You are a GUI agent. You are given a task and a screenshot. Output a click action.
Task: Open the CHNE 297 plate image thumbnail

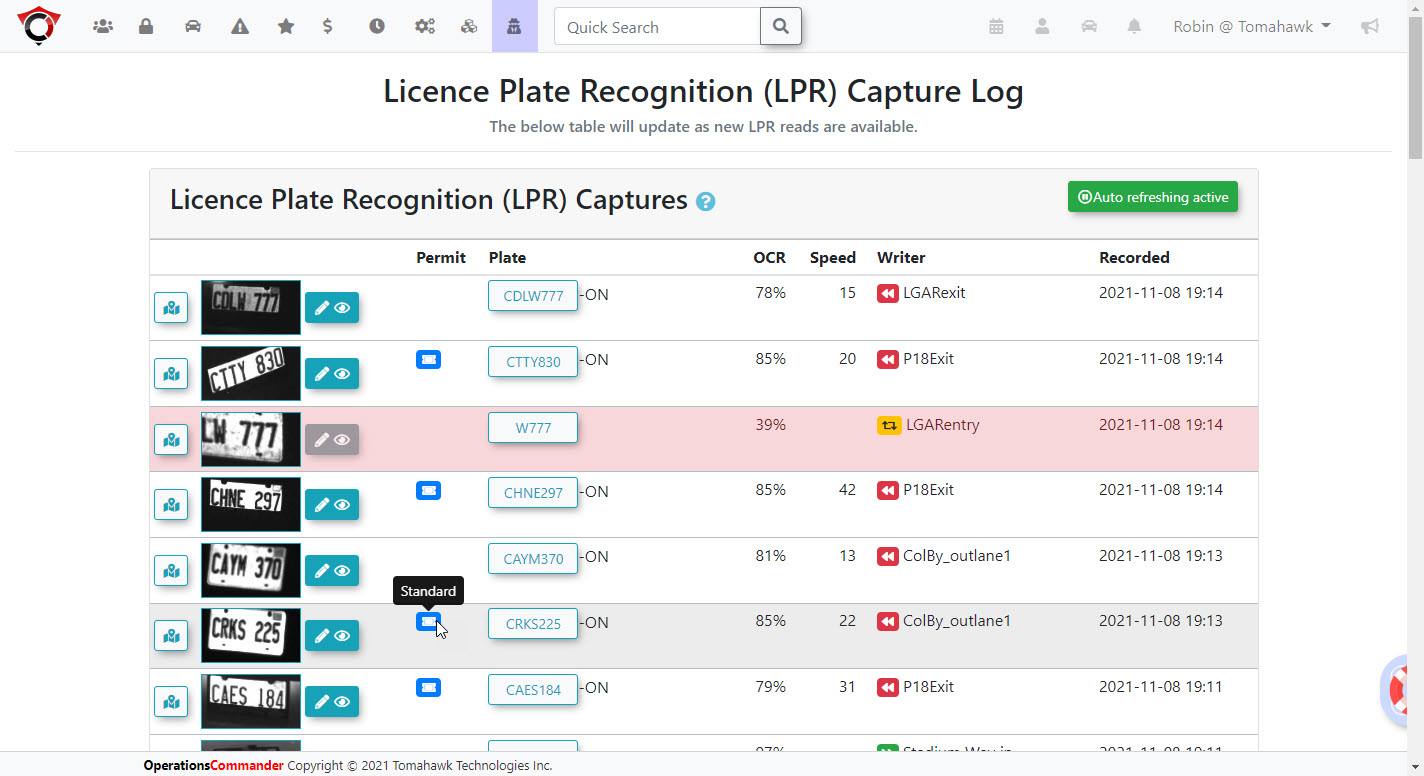[250, 505]
